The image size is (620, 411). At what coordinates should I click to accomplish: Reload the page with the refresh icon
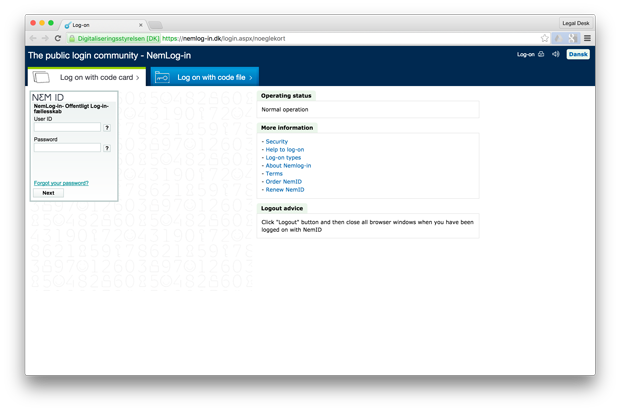[x=58, y=38]
